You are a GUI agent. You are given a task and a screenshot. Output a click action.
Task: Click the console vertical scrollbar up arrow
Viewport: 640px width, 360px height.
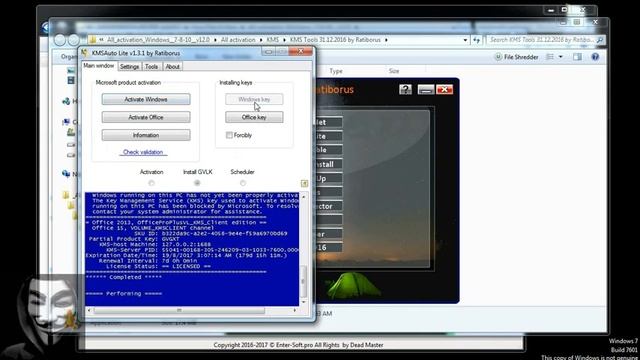pos(303,197)
